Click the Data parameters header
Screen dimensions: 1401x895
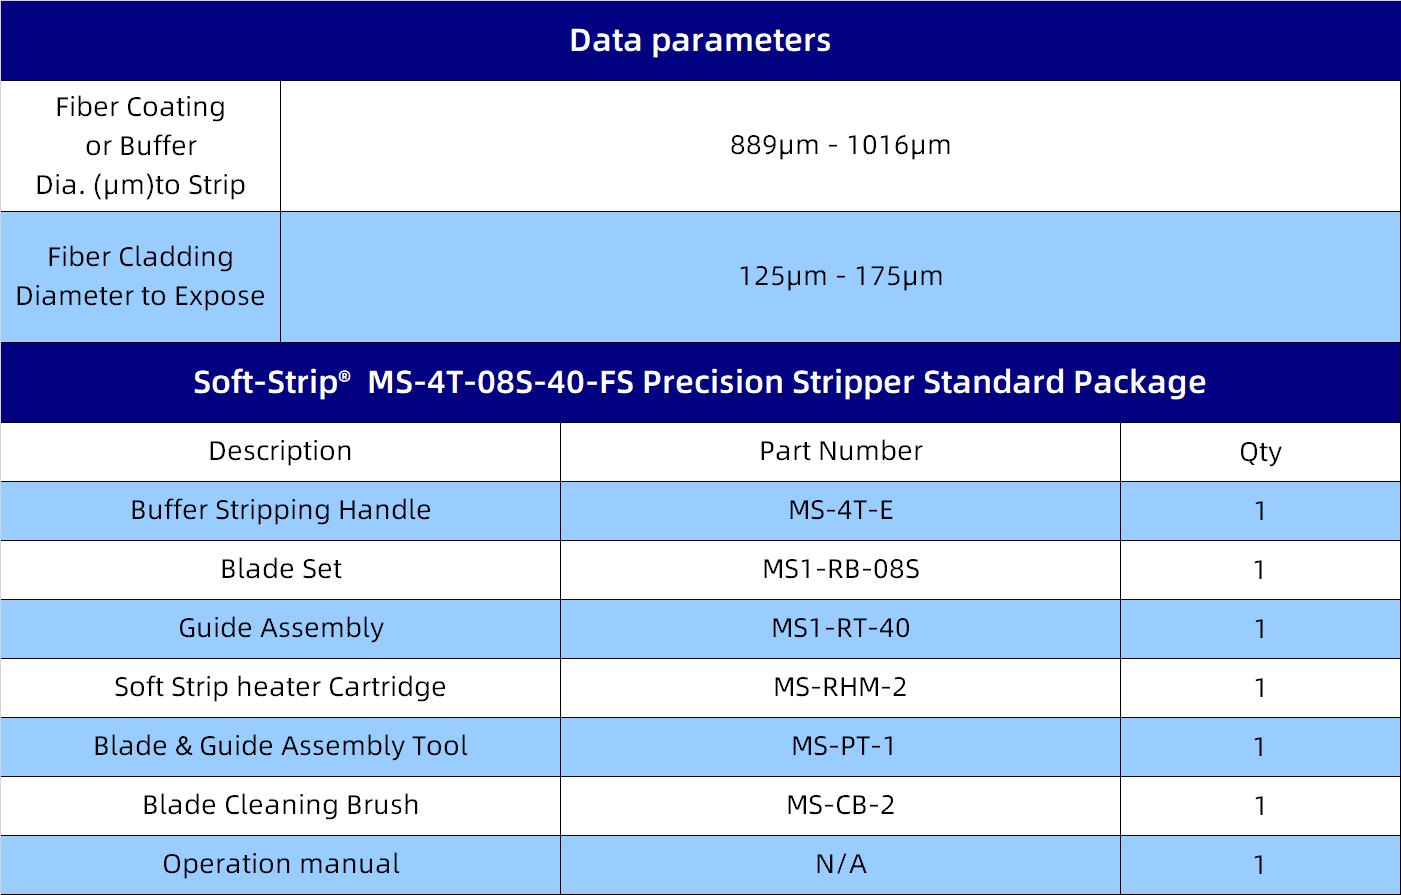pos(700,40)
